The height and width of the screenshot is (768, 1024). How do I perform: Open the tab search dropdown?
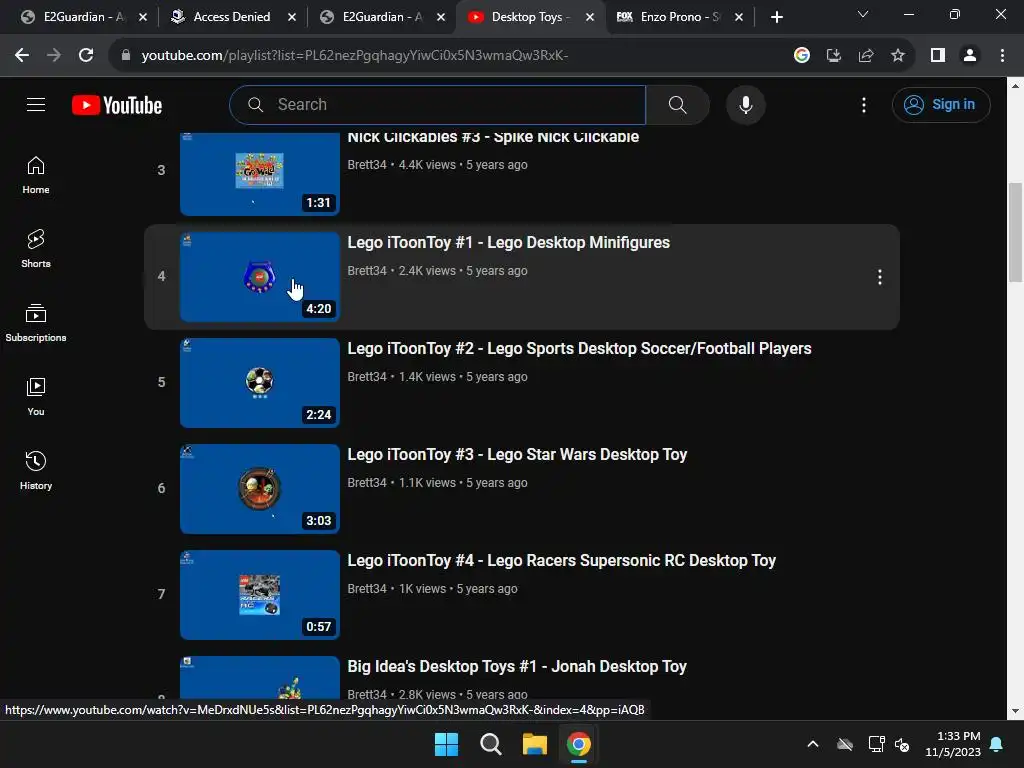863,14
